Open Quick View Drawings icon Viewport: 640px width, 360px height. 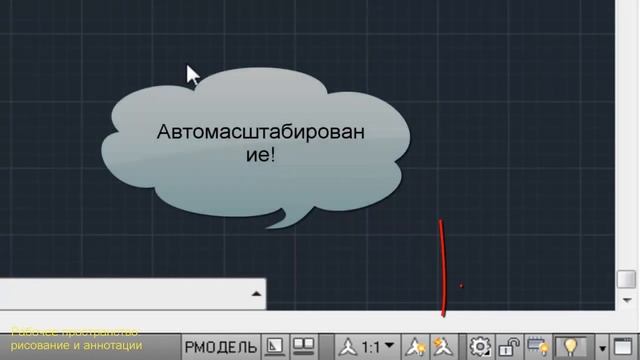(304, 347)
